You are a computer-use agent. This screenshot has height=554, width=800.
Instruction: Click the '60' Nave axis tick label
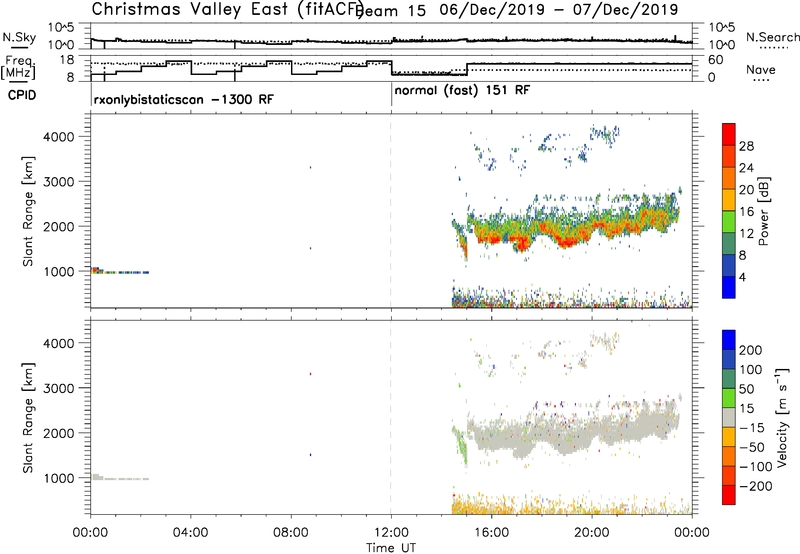(x=716, y=60)
